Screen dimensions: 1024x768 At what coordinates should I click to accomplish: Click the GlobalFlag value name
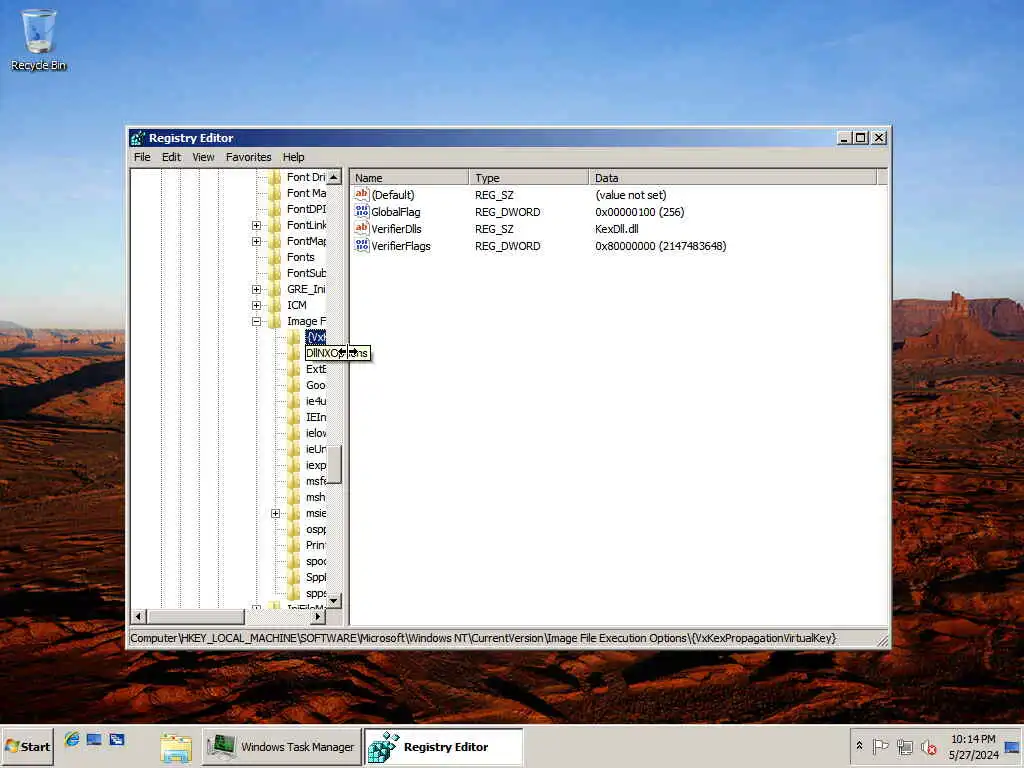coord(396,212)
